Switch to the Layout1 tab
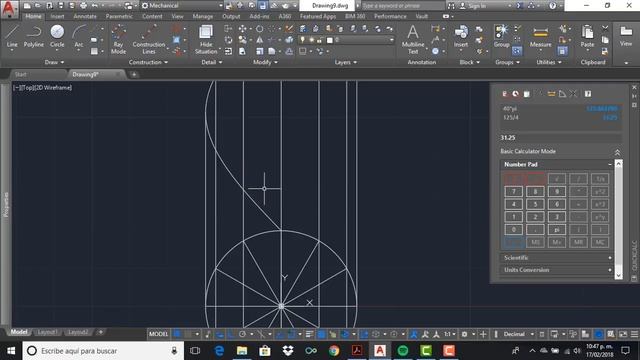Screen dimensions: 640x360 click(47, 332)
